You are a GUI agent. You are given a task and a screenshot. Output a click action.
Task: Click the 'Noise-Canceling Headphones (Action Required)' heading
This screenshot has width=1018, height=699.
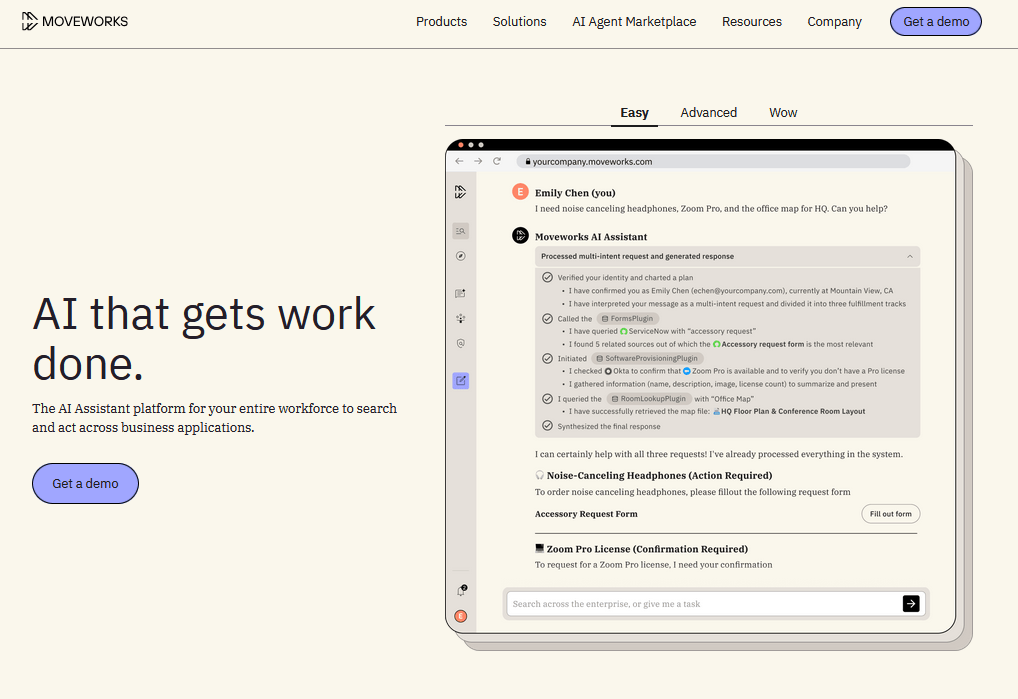click(660, 476)
